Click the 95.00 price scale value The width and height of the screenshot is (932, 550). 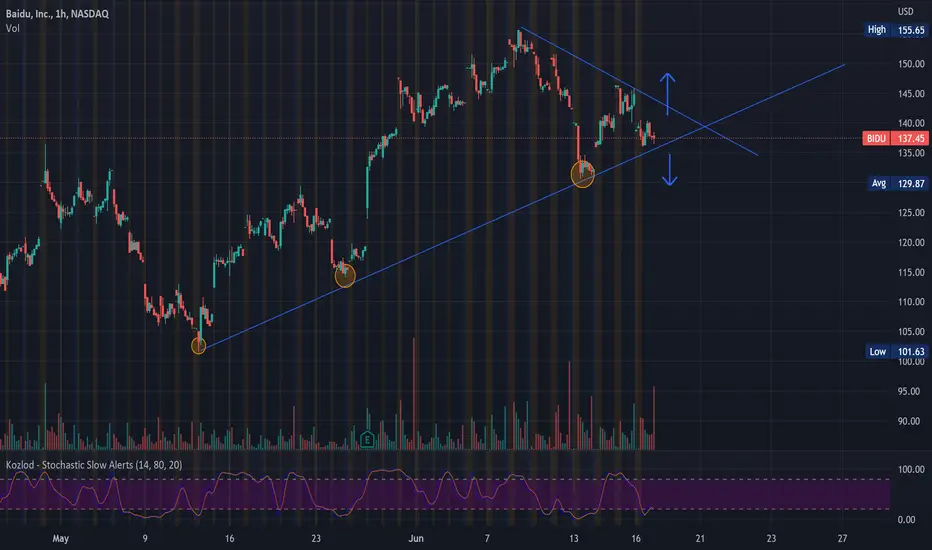point(909,391)
